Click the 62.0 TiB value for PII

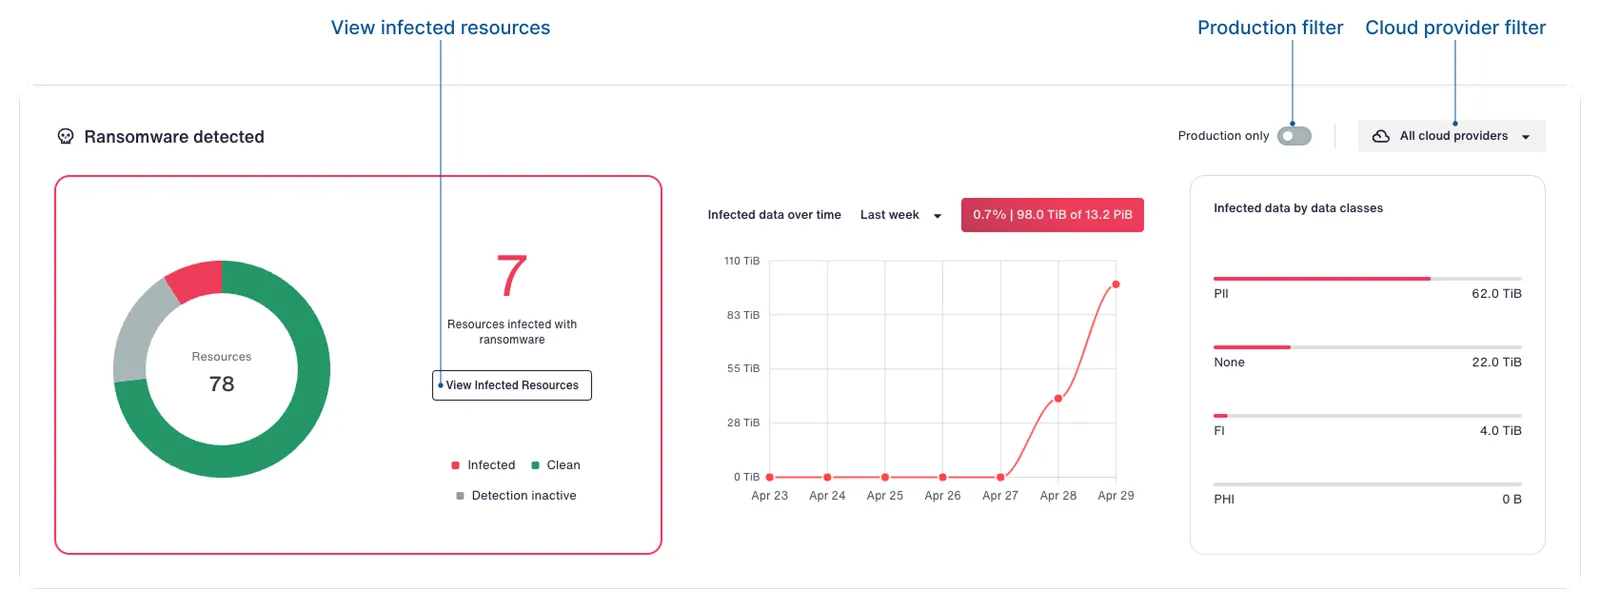click(1496, 294)
